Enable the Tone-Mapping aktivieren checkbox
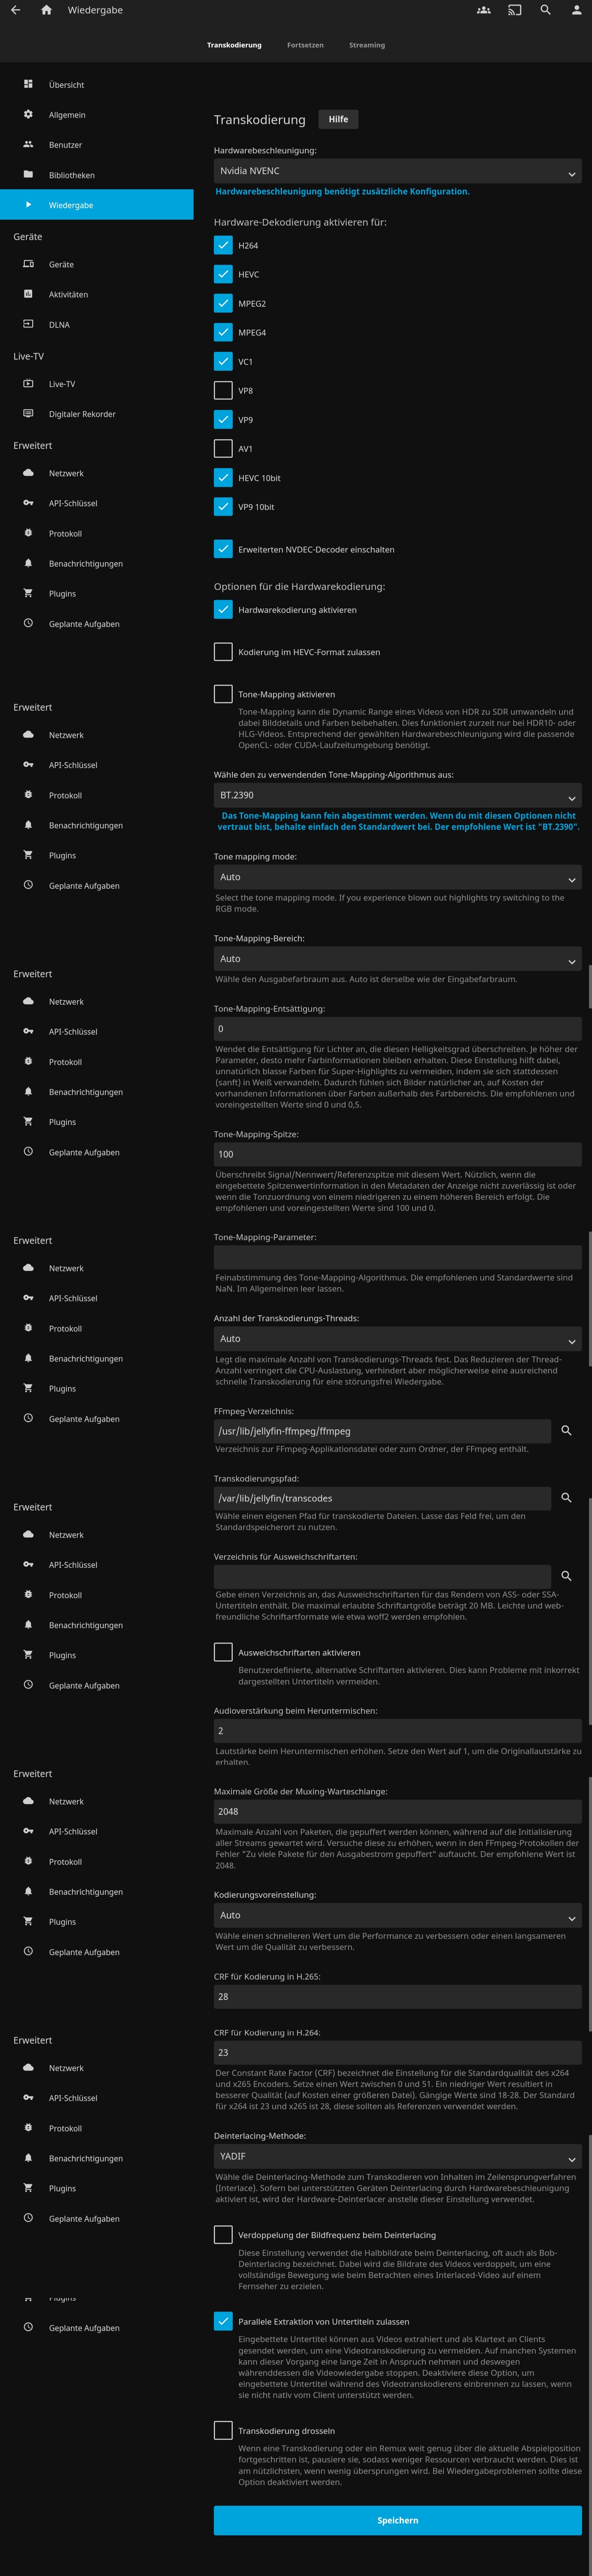The image size is (592, 2576). (223, 694)
